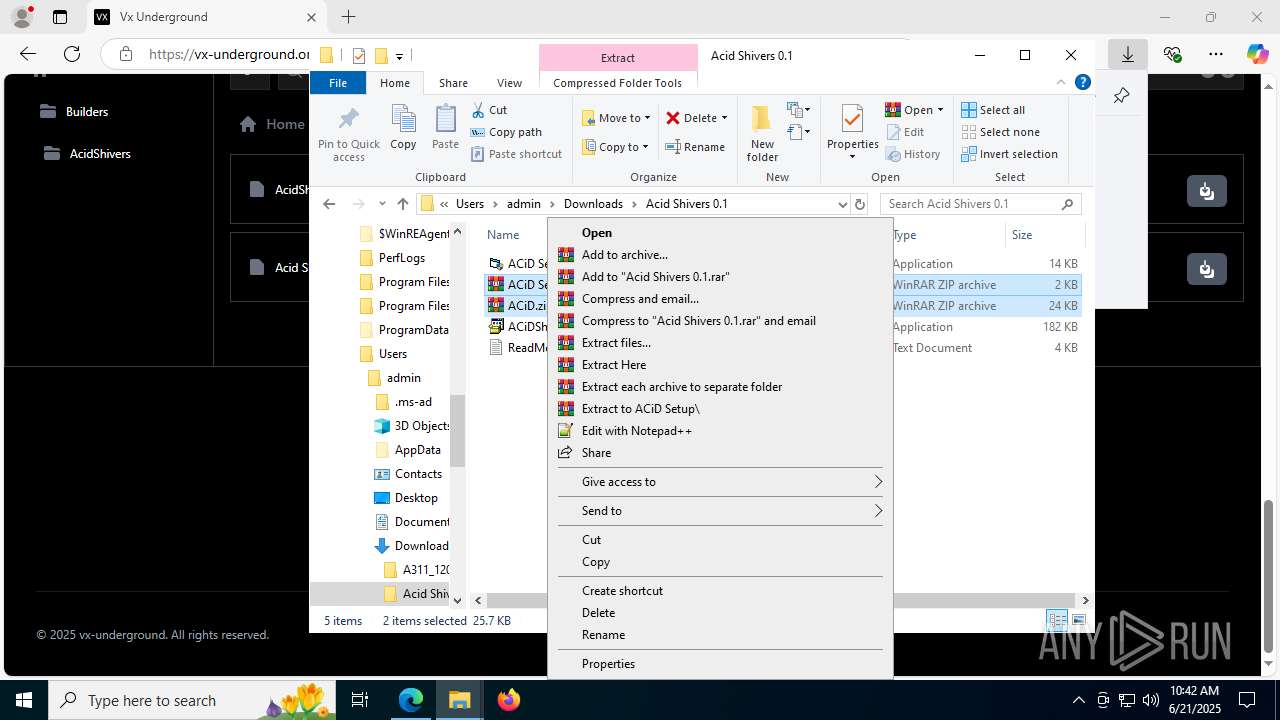Open the Copy to dropdown
The width and height of the screenshot is (1280, 720).
tap(616, 147)
